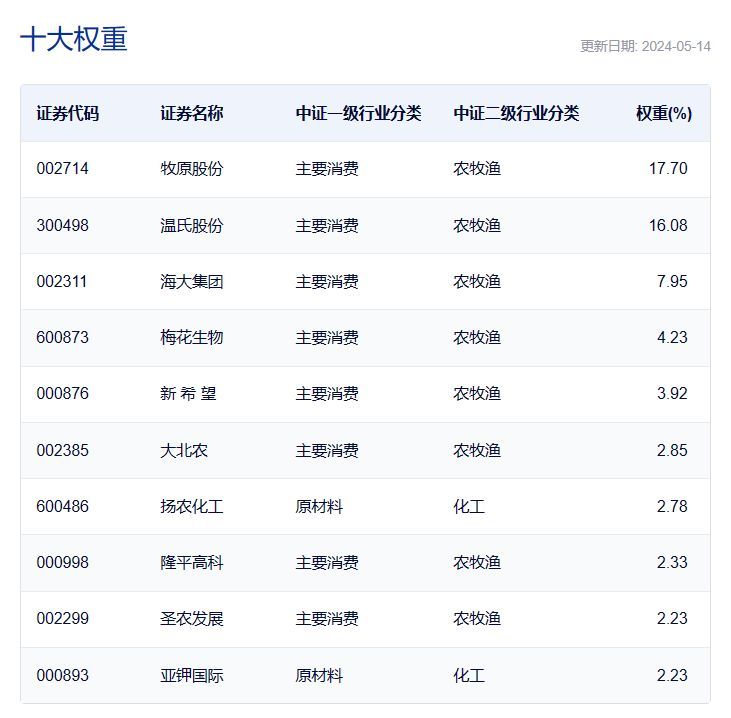Click 农牧渔 in the 大北农 row
This screenshot has height=718, width=731.
477,450
